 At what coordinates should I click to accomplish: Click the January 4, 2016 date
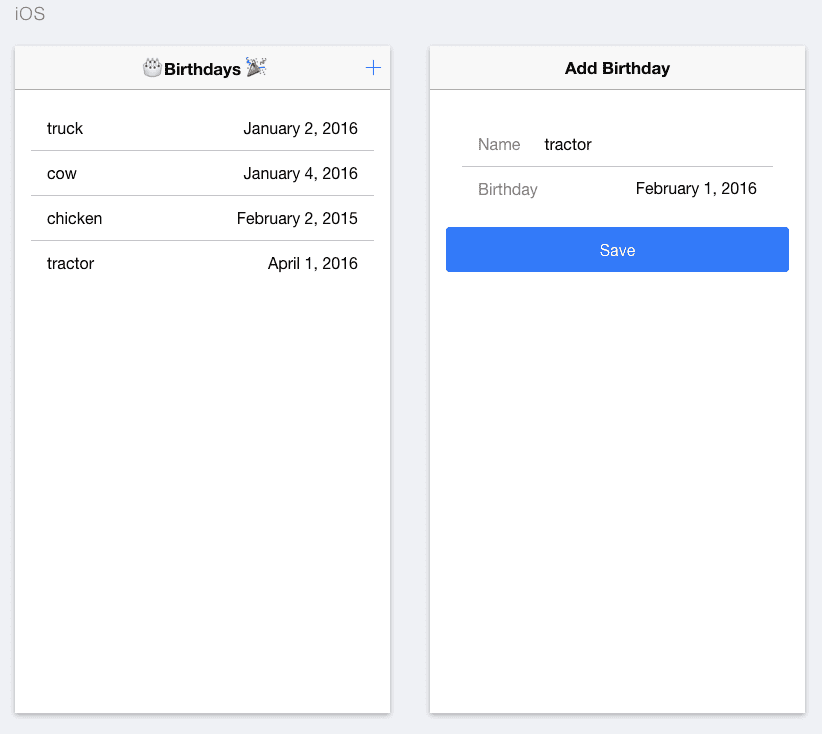(x=300, y=174)
